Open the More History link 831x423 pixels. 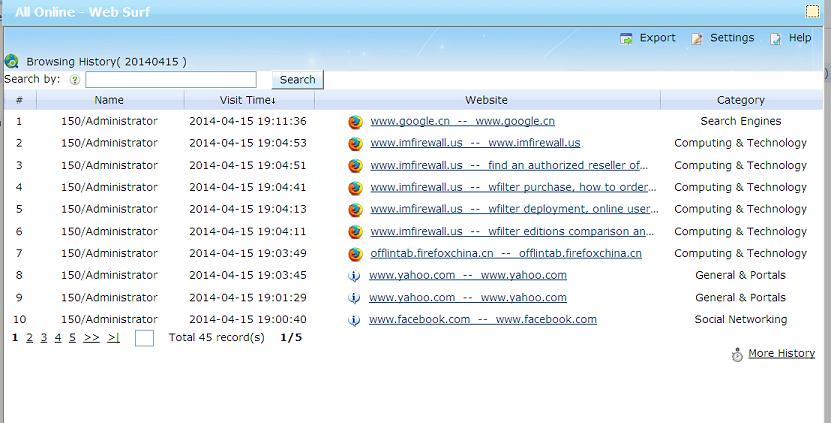click(781, 354)
